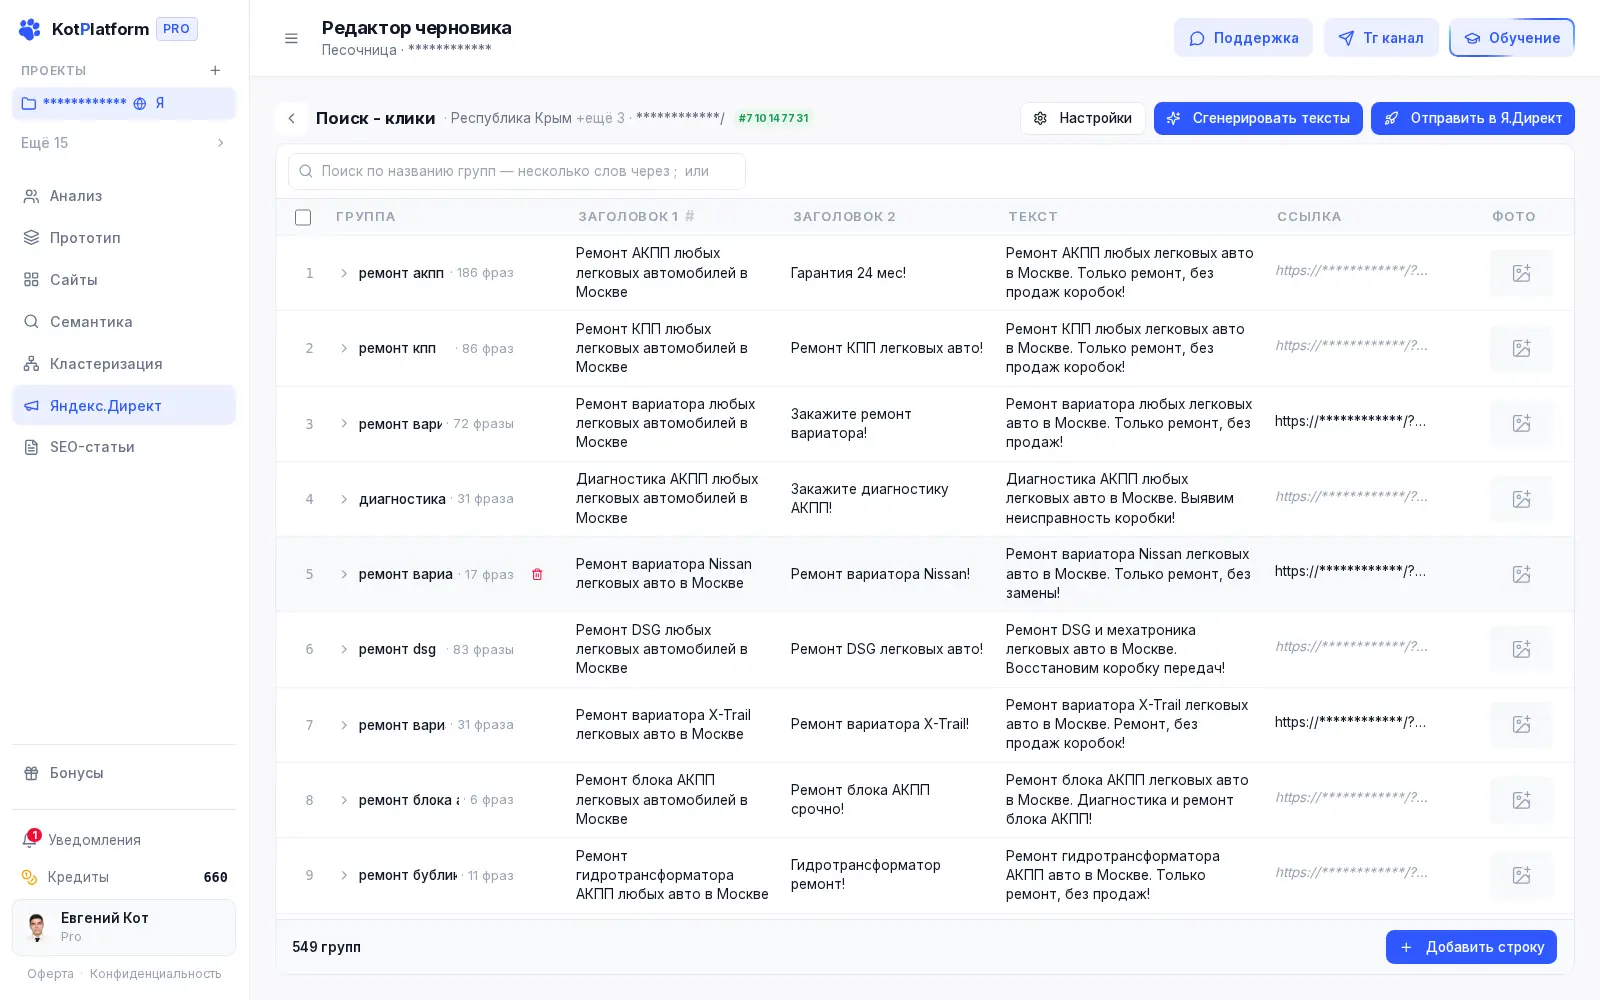Add photo for ремонт кпп row

click(1521, 348)
